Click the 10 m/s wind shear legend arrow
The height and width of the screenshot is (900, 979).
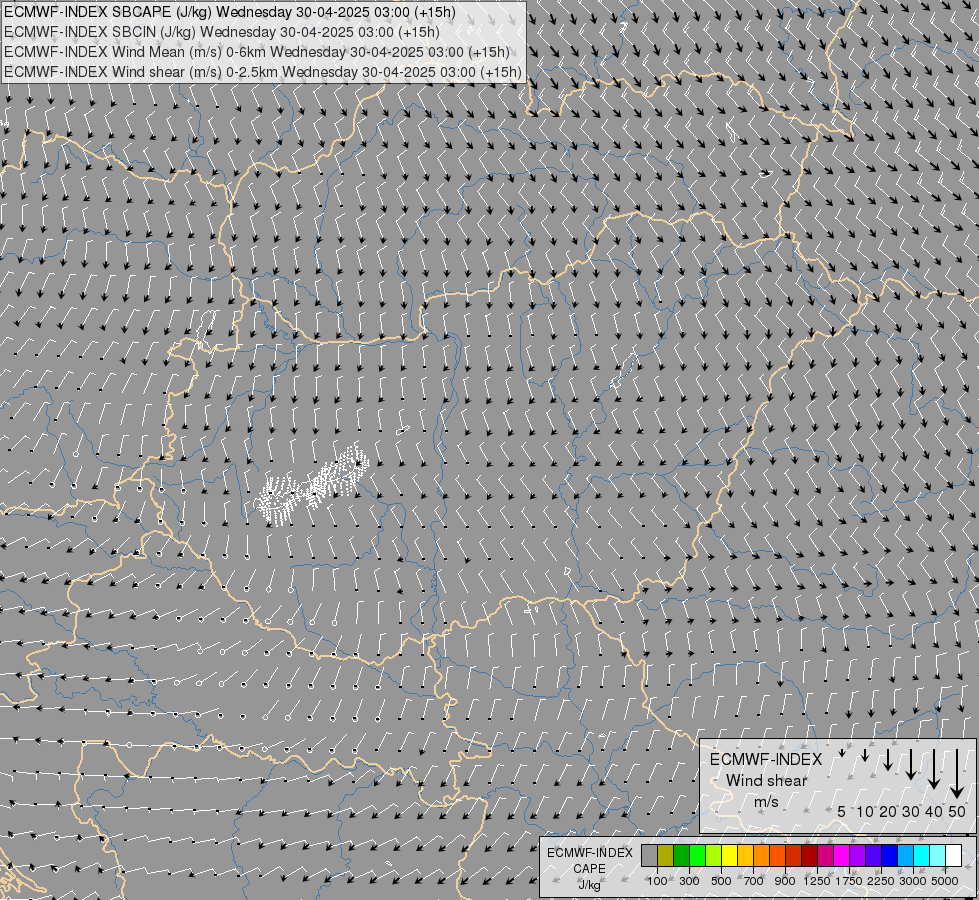tap(865, 755)
